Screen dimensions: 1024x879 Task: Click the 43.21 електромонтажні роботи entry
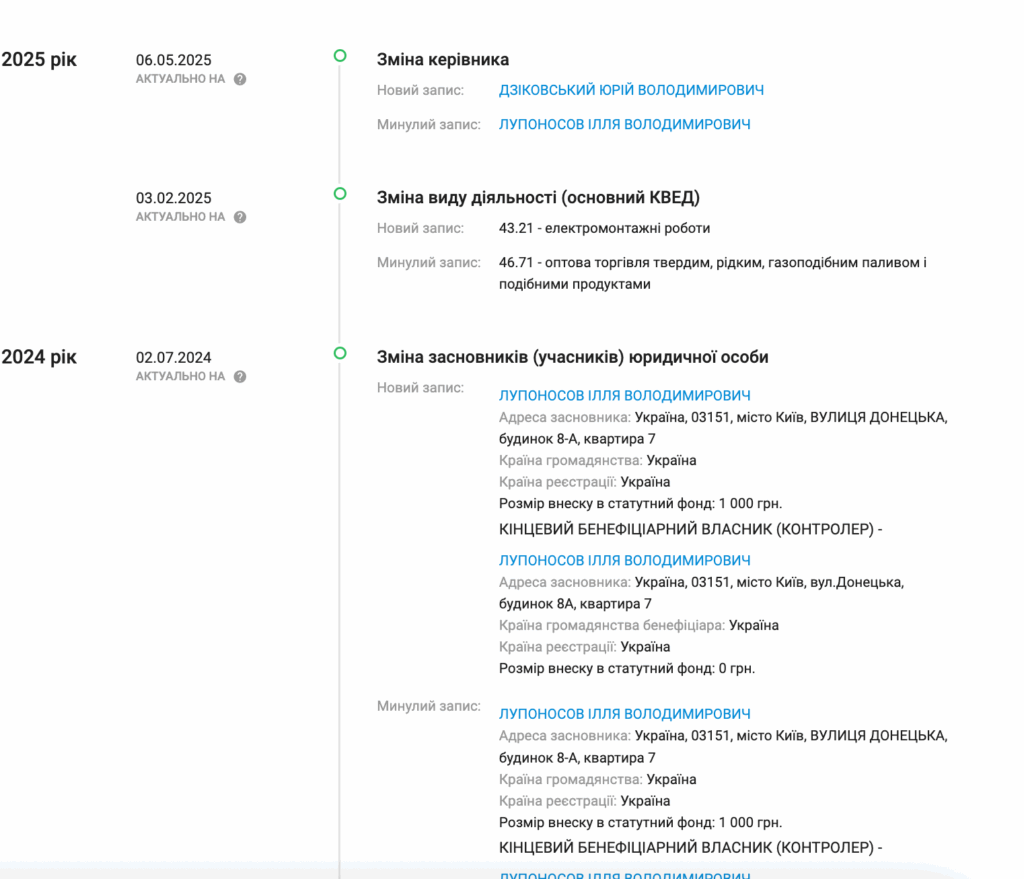point(604,228)
